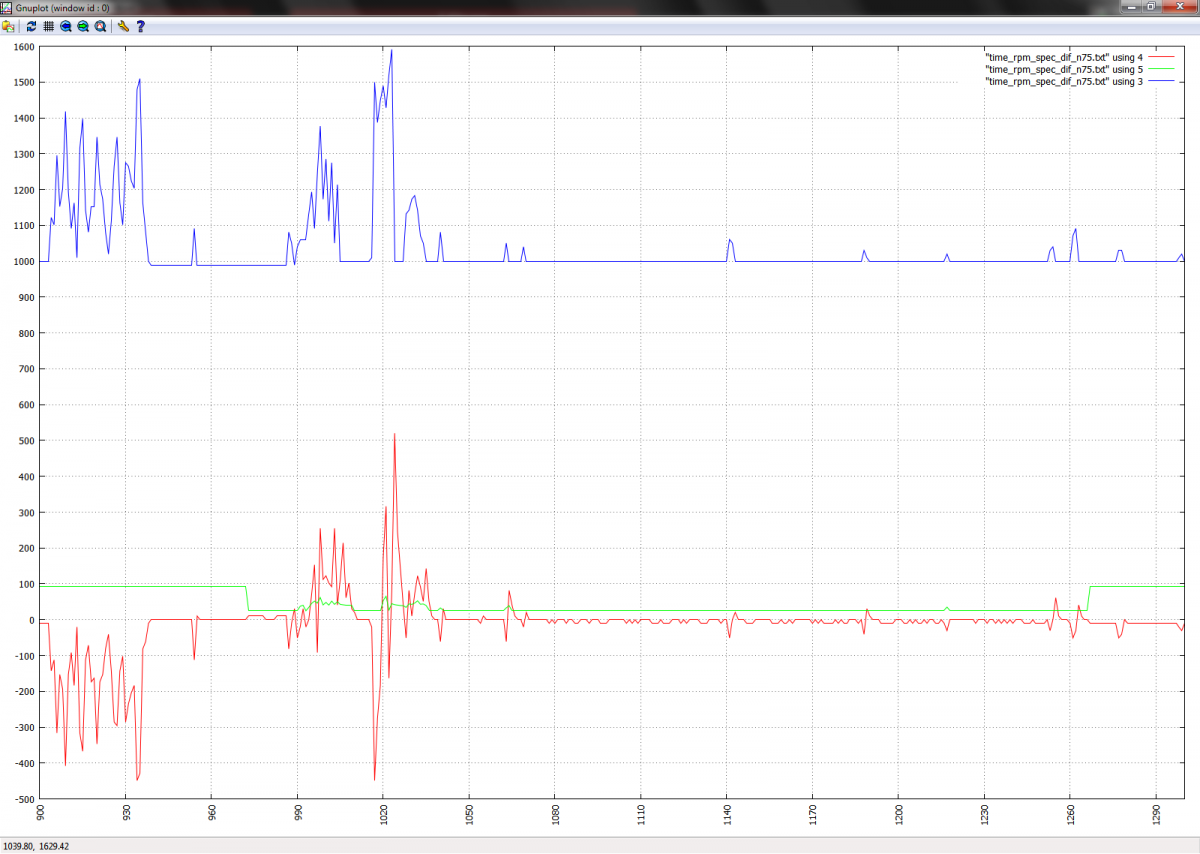Viewport: 1200px width, 854px height.
Task: Apply the previous zoom settings
Action: (x=66, y=27)
